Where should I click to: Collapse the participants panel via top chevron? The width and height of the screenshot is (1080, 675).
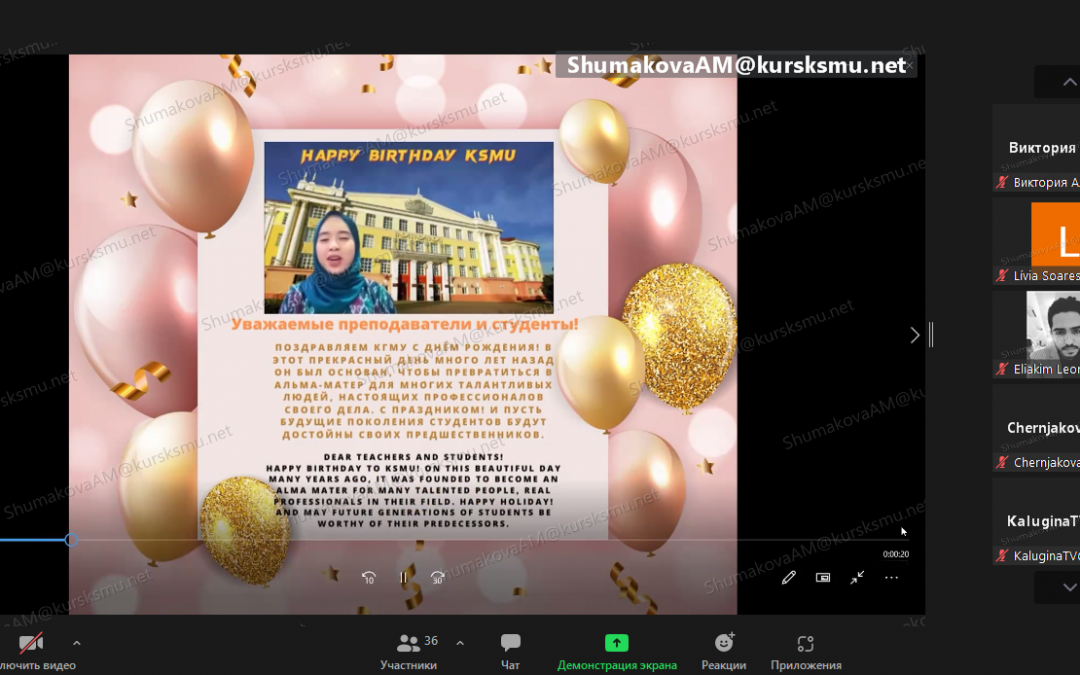[1070, 83]
